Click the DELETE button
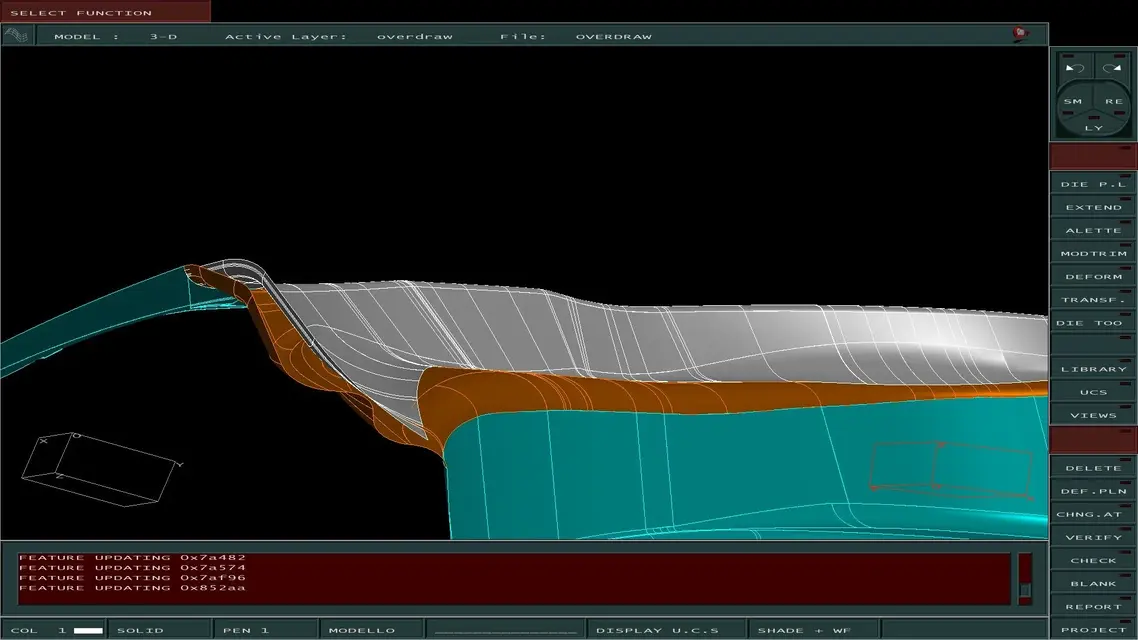This screenshot has width=1138, height=640. (x=1093, y=468)
